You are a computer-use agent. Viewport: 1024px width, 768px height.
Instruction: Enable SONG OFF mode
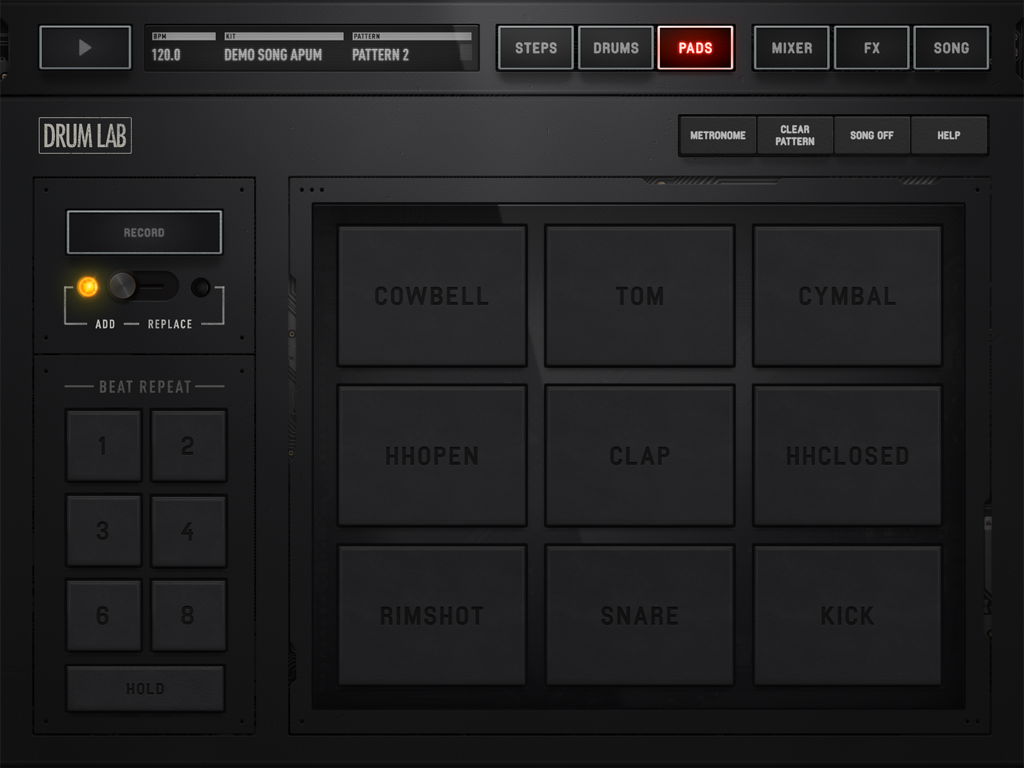pyautogui.click(x=871, y=135)
